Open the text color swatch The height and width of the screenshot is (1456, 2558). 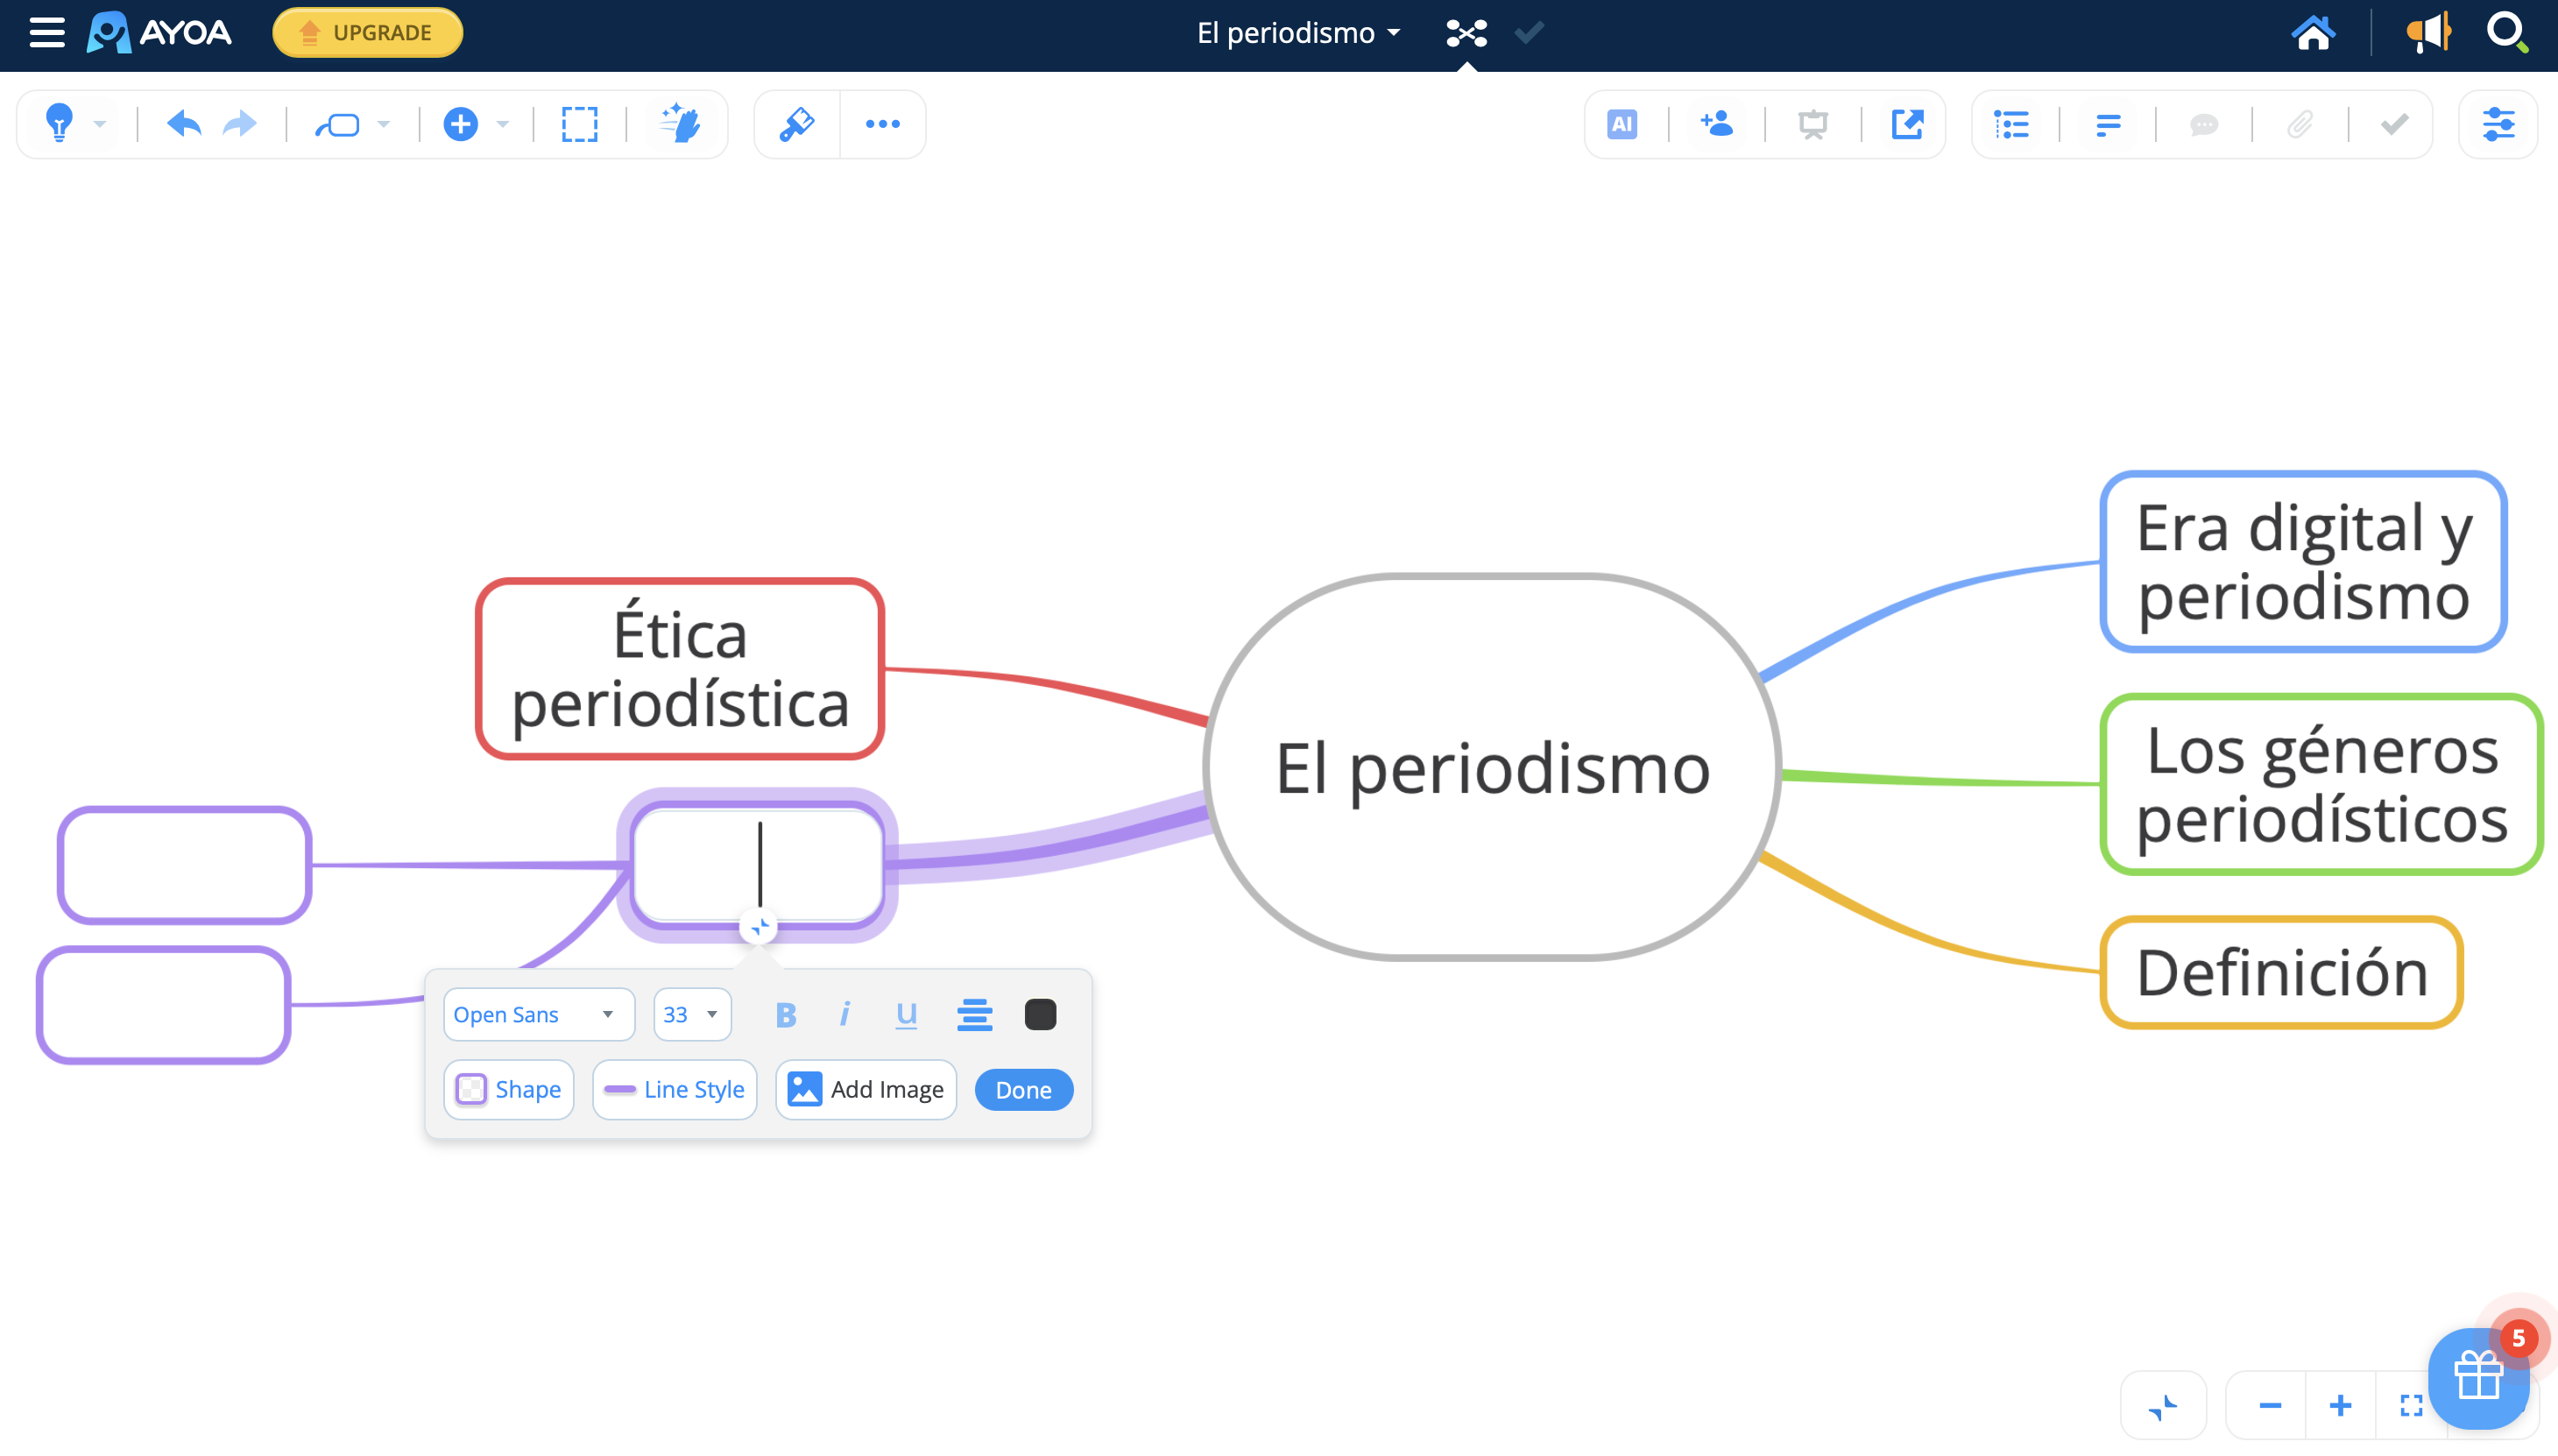click(x=1040, y=1014)
